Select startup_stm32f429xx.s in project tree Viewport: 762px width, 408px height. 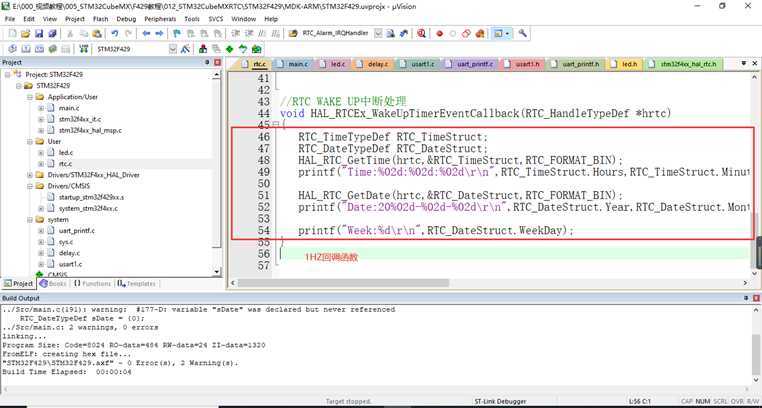point(91,197)
